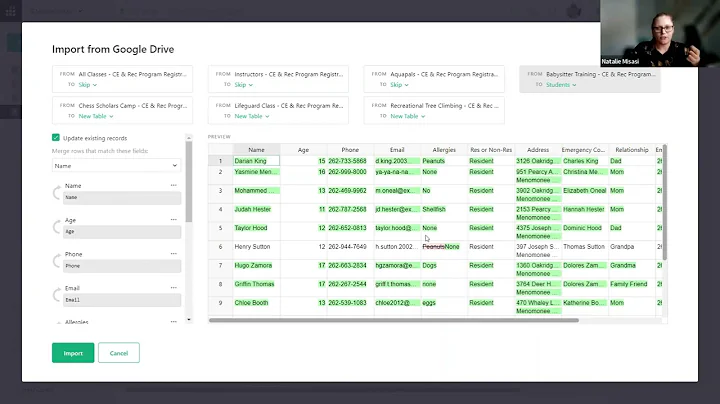Open options menu for Age field mapping
The width and height of the screenshot is (720, 404).
tap(174, 220)
